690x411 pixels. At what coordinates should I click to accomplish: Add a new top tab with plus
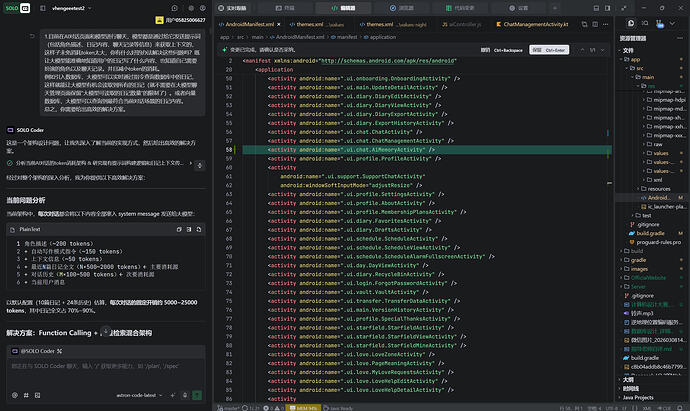click(555, 8)
